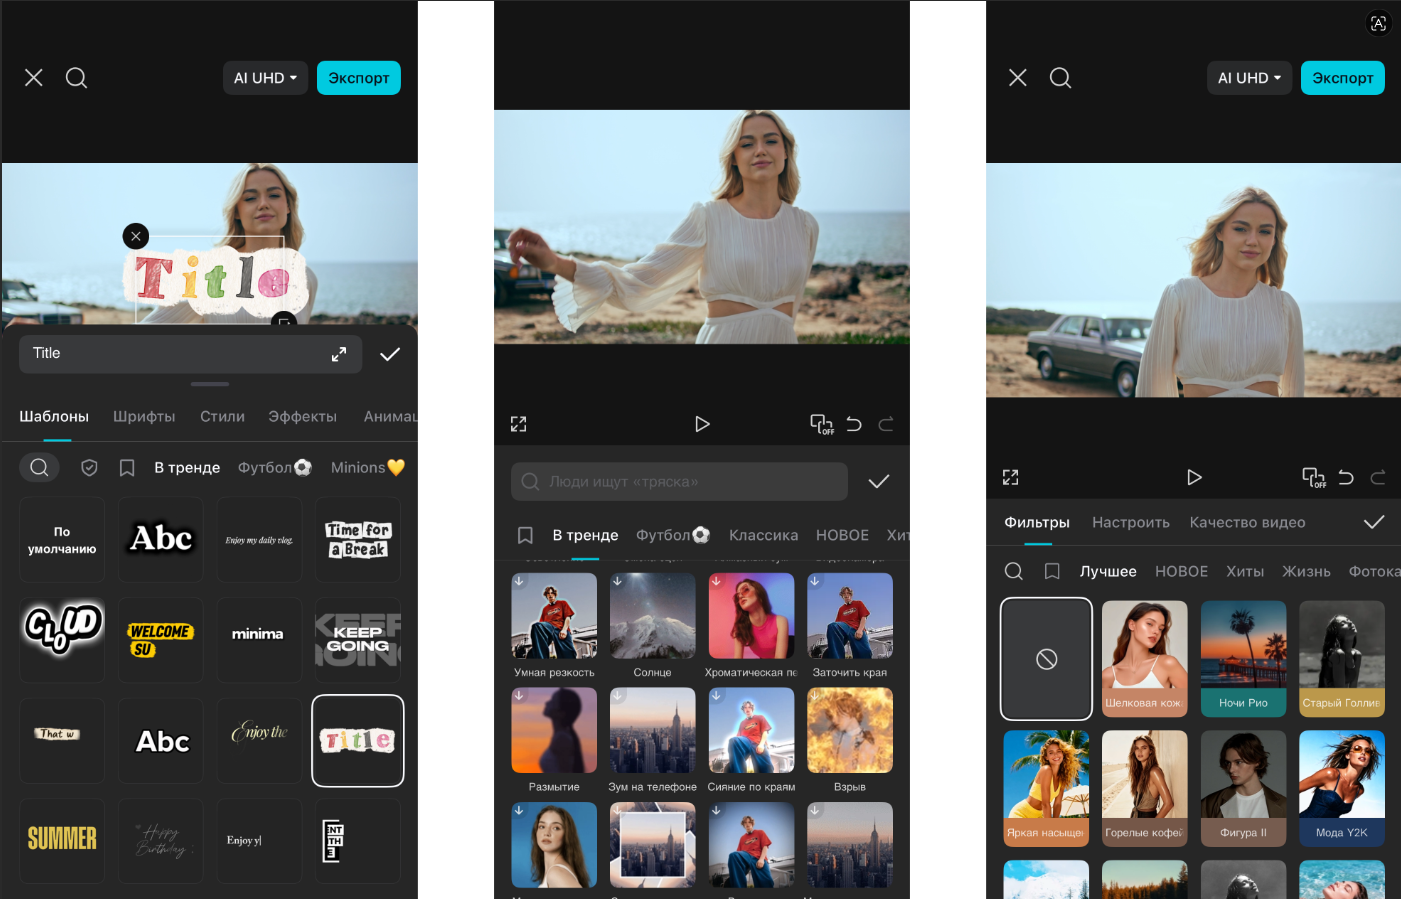Play the video in the right screen
Viewport: 1401px width, 899px height.
[x=1194, y=478]
